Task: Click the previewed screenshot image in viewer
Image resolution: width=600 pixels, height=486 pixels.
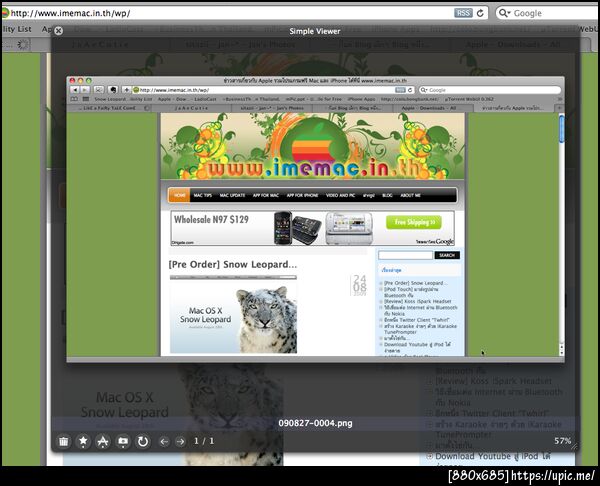Action: click(x=315, y=219)
